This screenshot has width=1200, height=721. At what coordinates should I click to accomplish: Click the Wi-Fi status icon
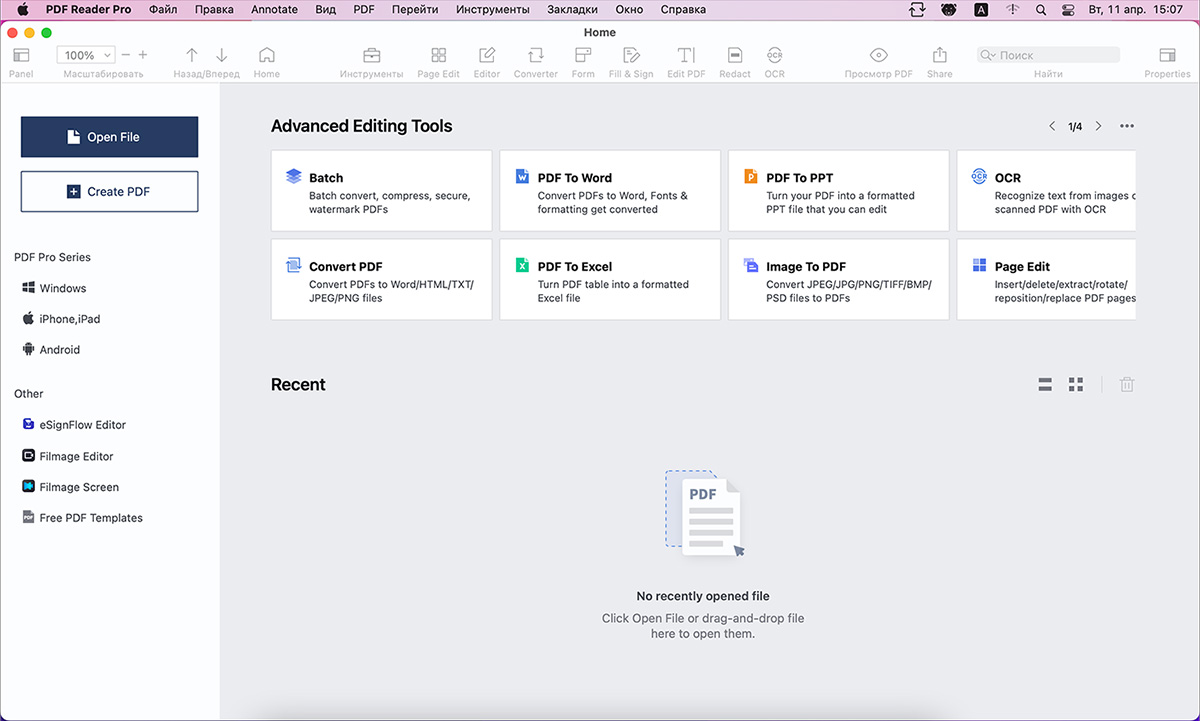pyautogui.click(x=1014, y=9)
